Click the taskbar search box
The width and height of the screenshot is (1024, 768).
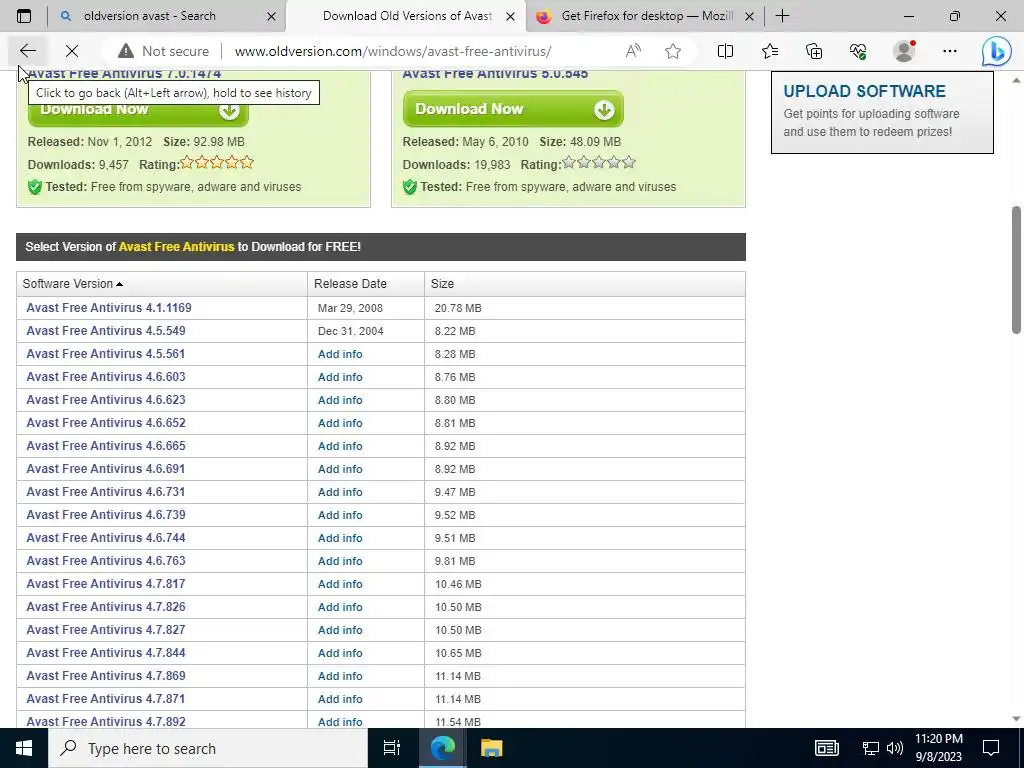pyautogui.click(x=208, y=748)
